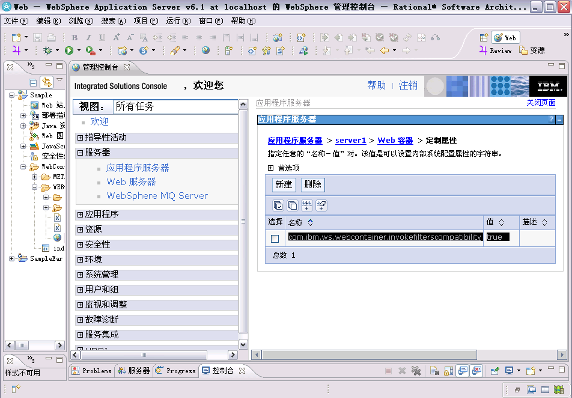Open the WebSphere MQ Server navigation link

coord(157,196)
